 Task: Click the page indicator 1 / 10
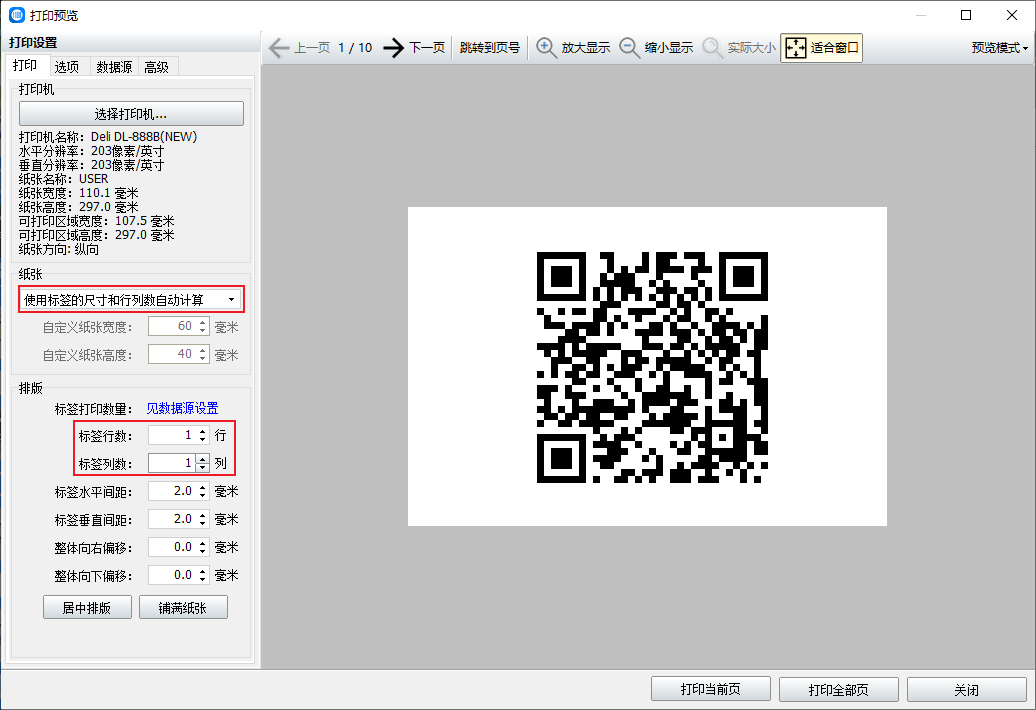(355, 48)
